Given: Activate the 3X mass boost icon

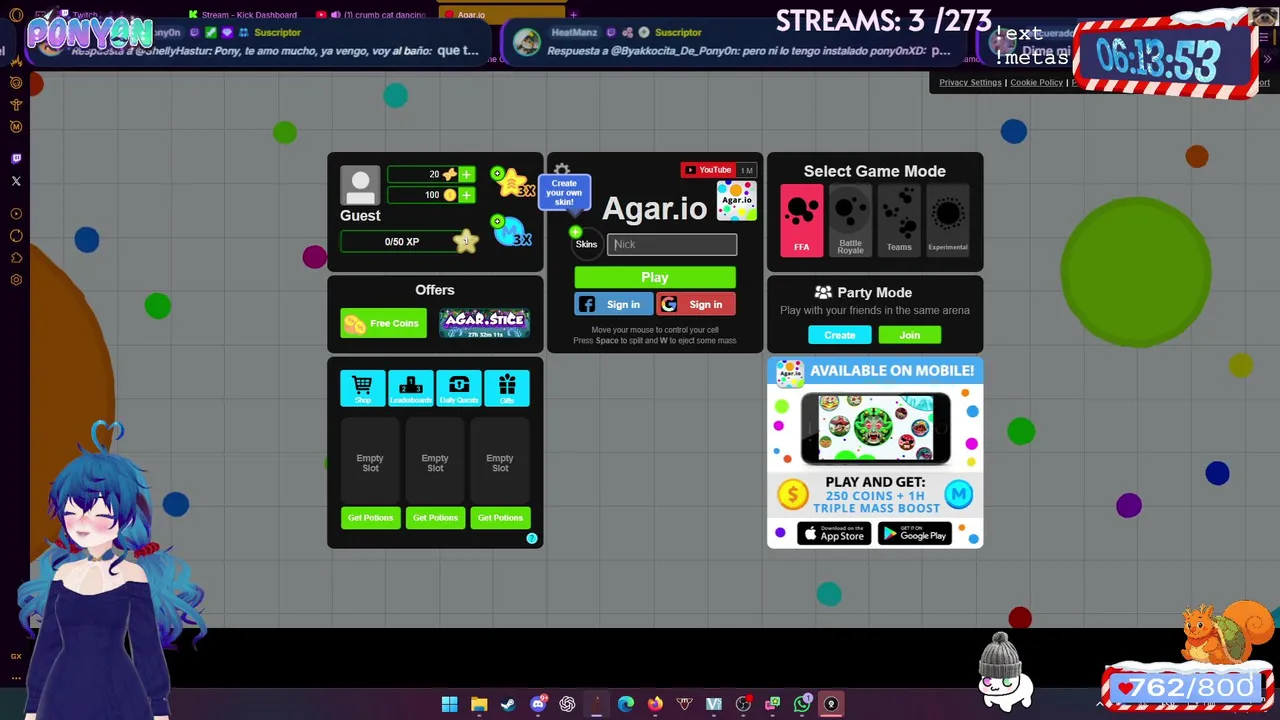Looking at the screenshot, I should 513,232.
